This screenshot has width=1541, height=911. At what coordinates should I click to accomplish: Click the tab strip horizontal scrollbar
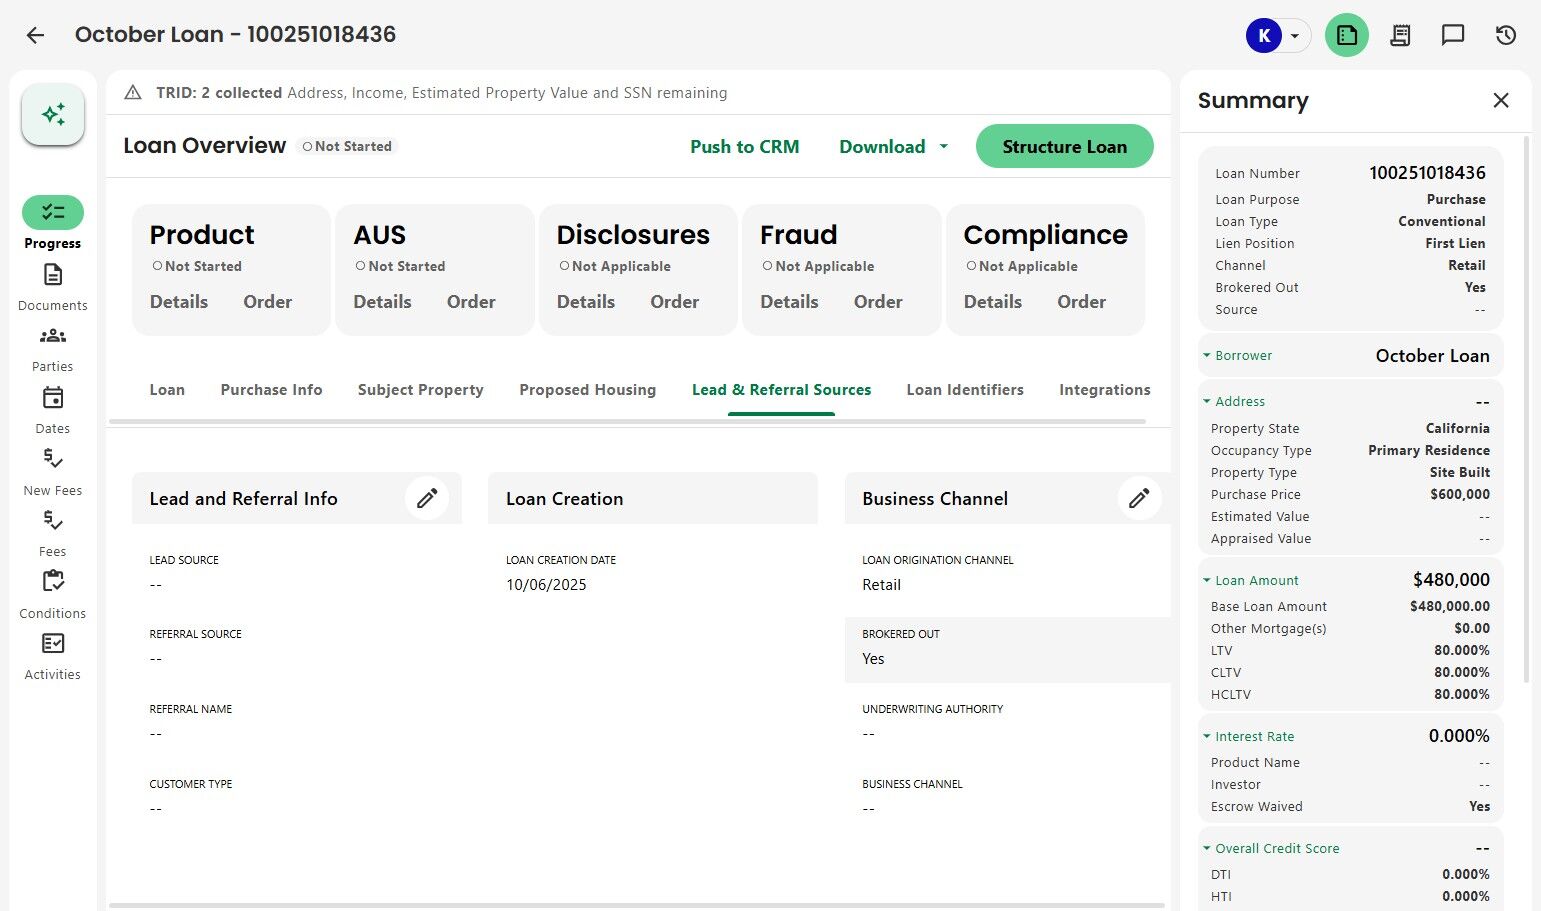[627, 421]
